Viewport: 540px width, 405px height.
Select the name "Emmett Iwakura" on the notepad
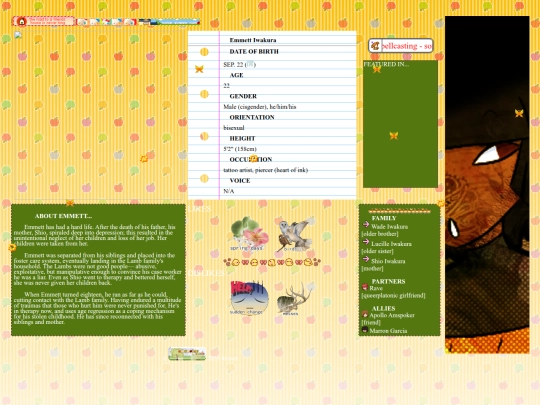(253, 40)
